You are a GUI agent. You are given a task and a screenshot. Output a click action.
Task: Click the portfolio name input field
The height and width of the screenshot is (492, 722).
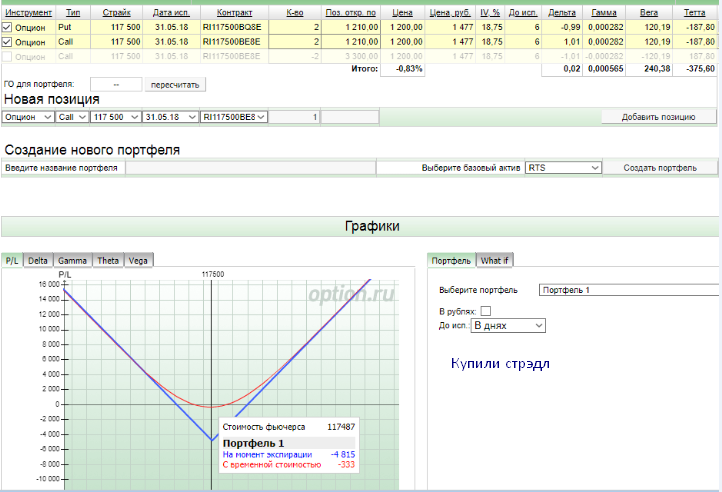[x=250, y=168]
